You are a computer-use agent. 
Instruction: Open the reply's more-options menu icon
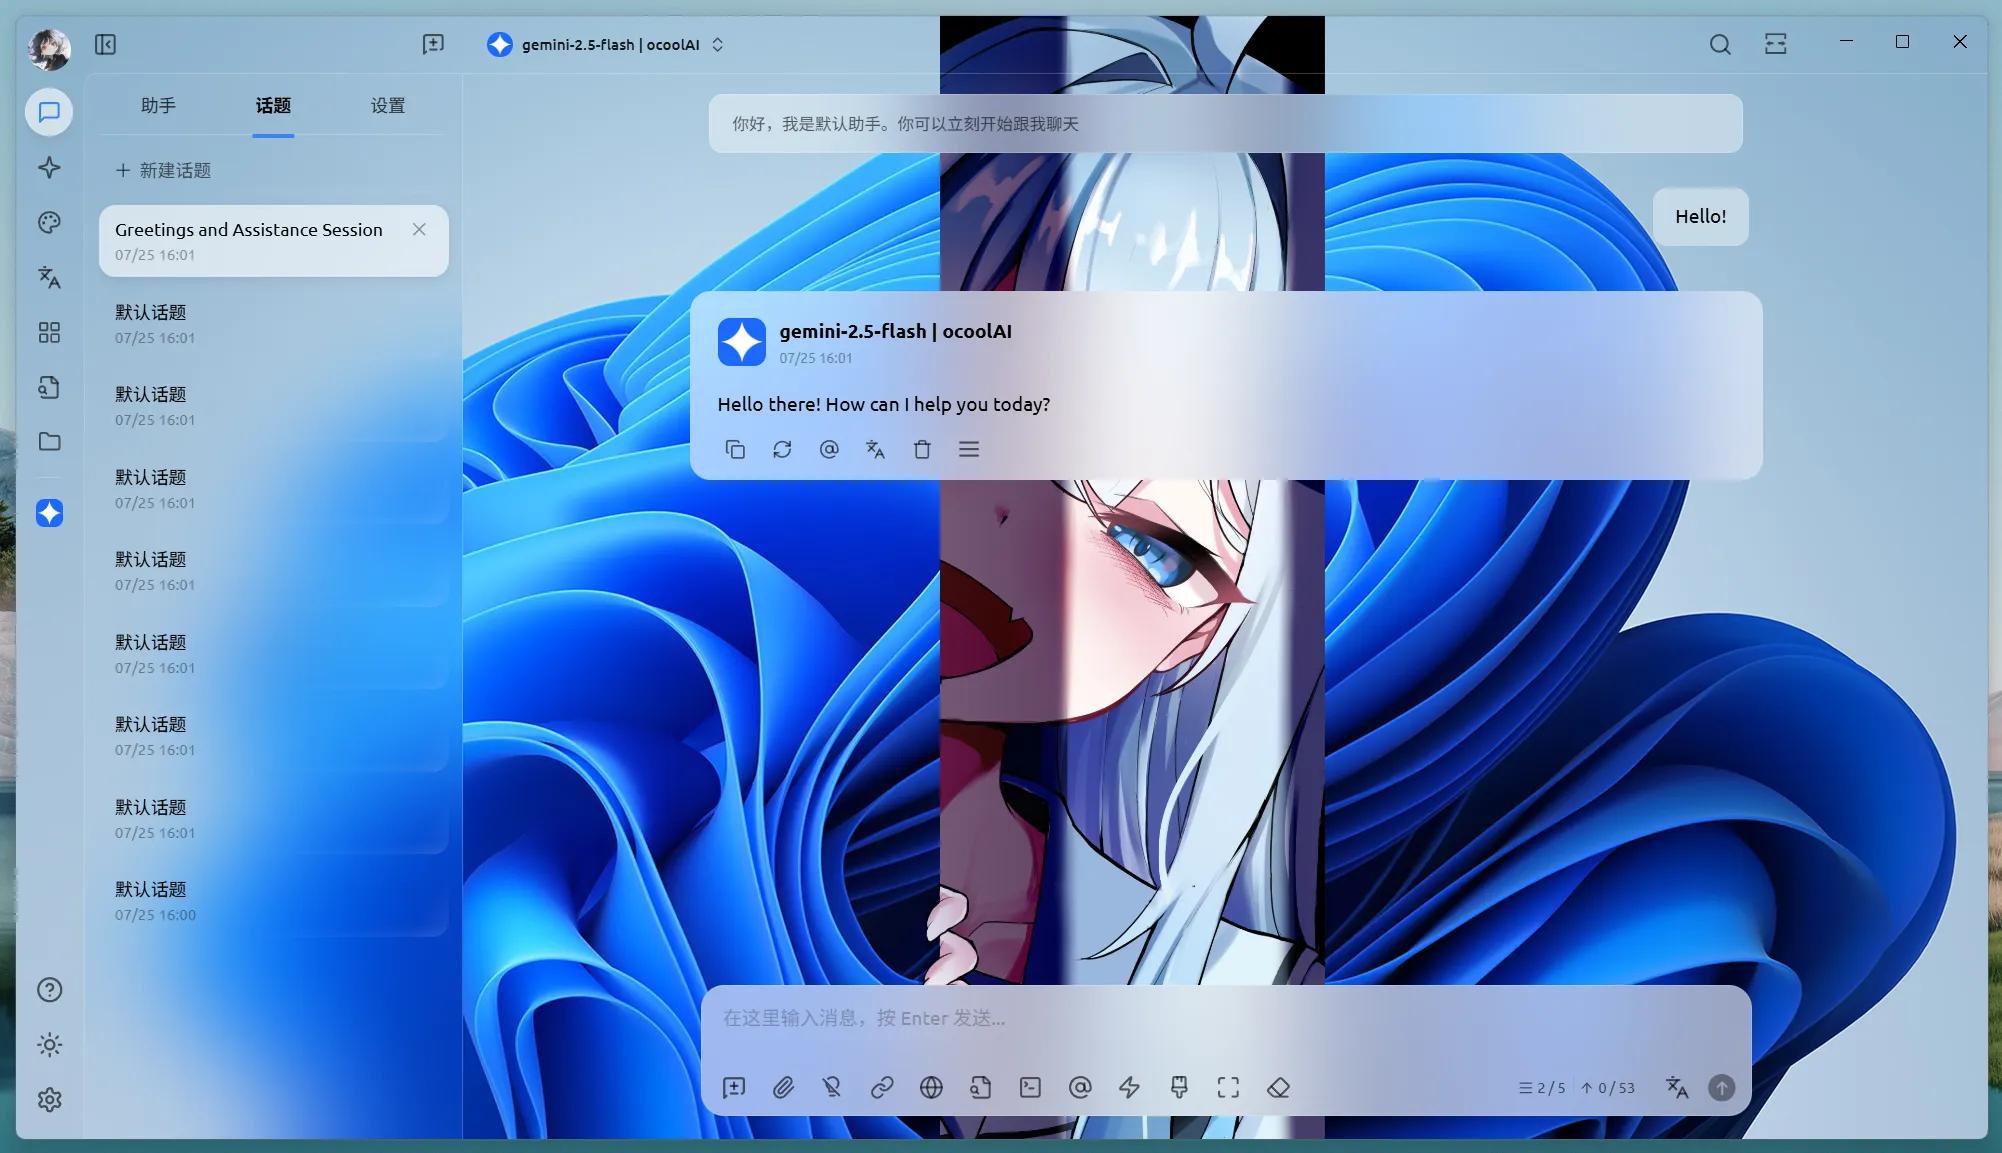[x=969, y=449]
